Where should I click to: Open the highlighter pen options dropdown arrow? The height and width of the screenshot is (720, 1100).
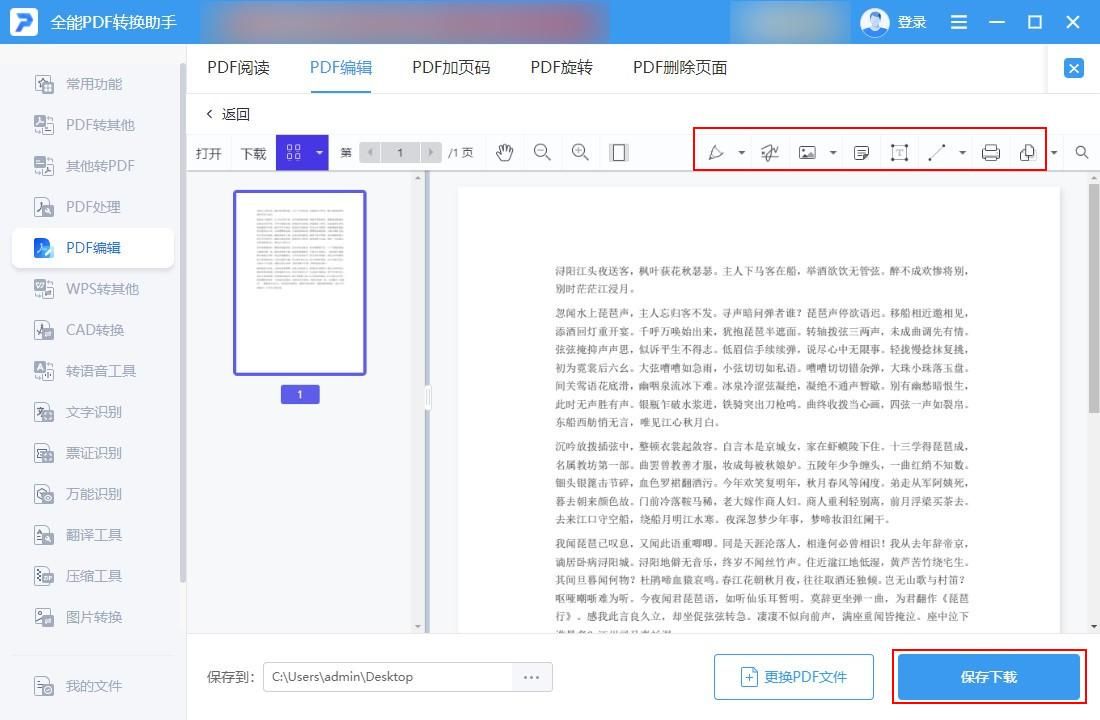[x=742, y=152]
